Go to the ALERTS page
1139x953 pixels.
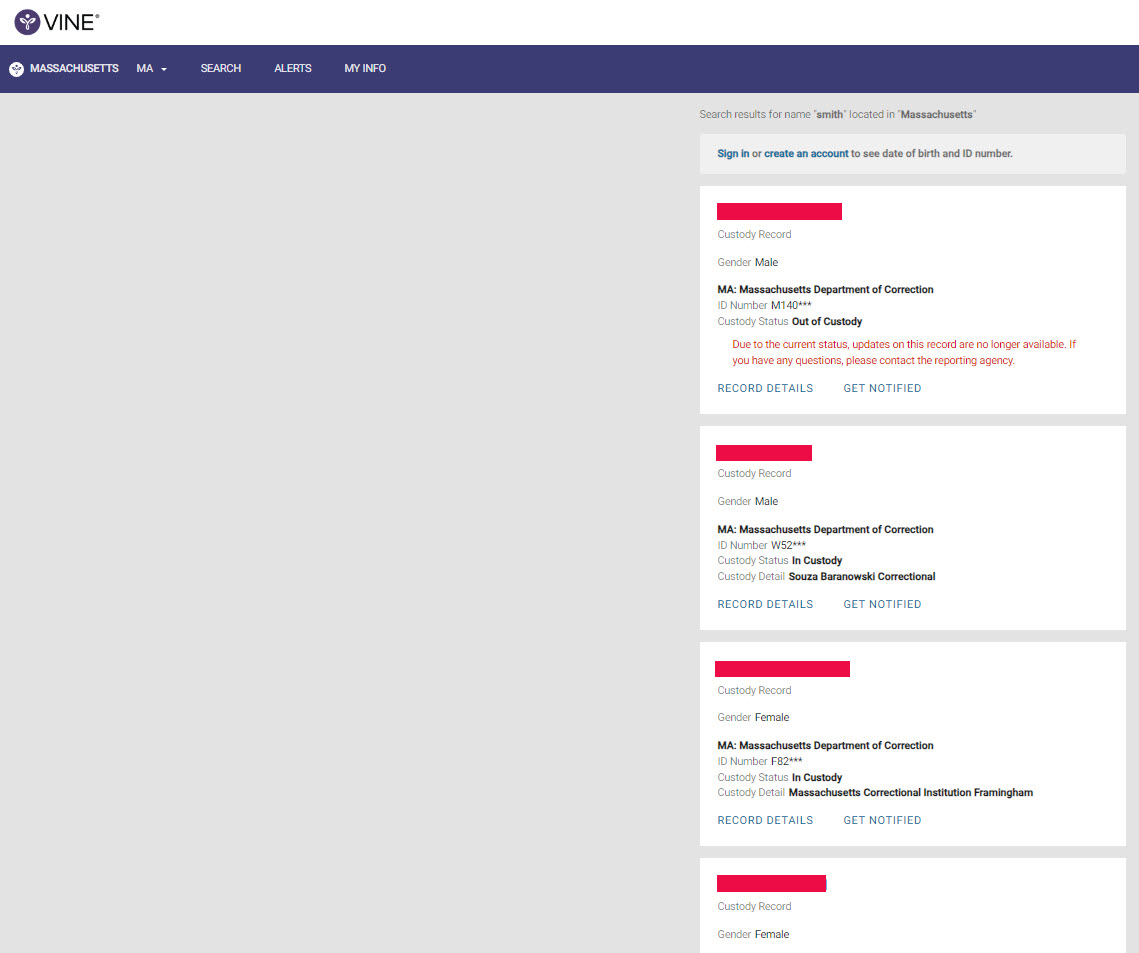coord(293,69)
